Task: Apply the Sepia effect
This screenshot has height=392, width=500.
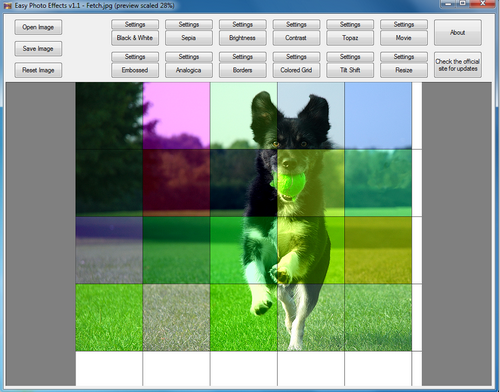Action: [x=189, y=38]
